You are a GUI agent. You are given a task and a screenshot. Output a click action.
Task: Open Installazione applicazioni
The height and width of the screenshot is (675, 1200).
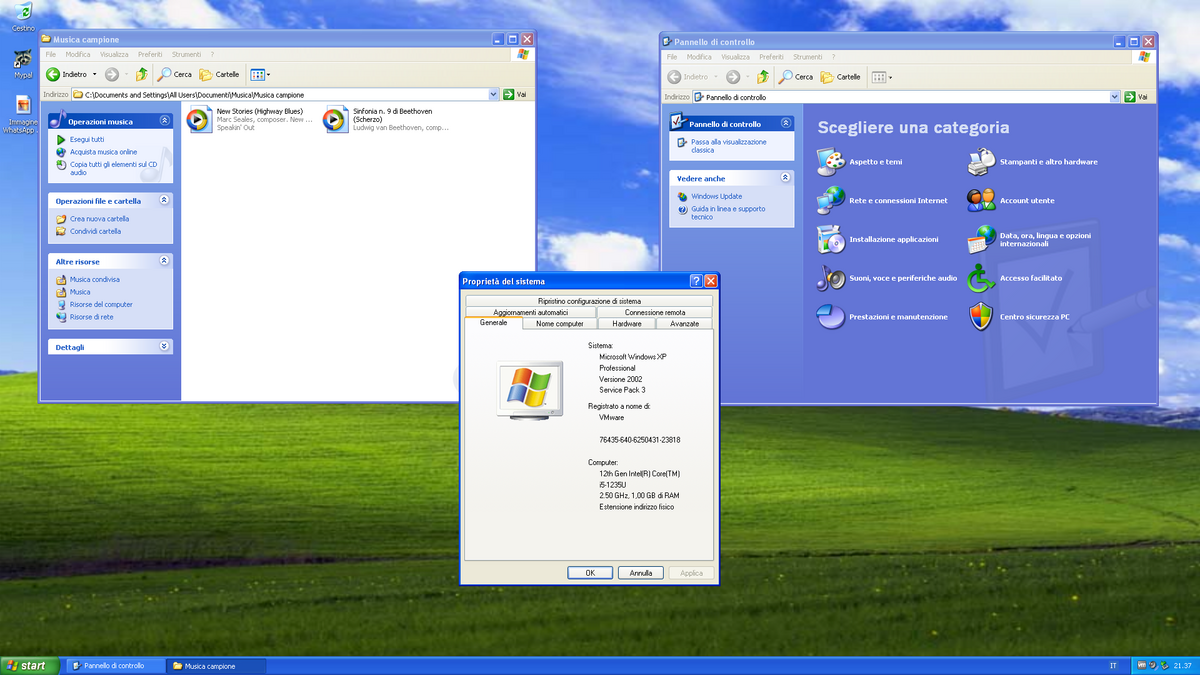tap(893, 239)
